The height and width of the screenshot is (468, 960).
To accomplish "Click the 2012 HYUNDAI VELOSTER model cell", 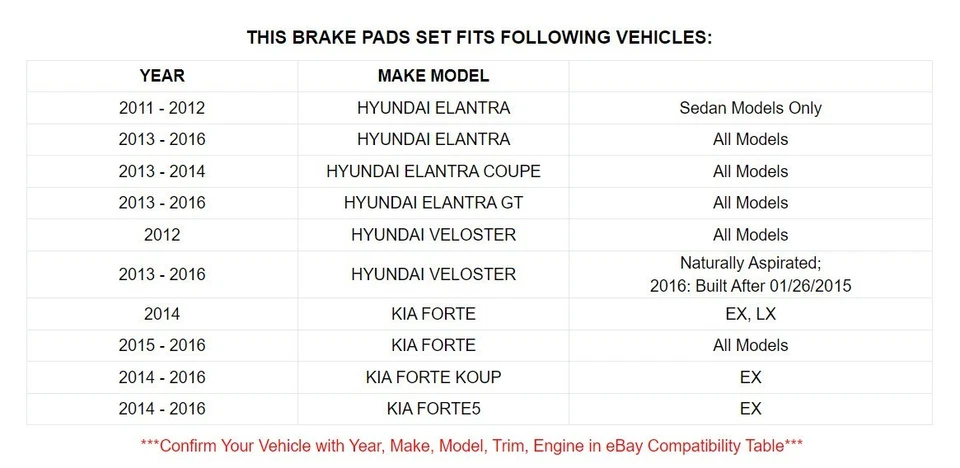I will [x=433, y=235].
